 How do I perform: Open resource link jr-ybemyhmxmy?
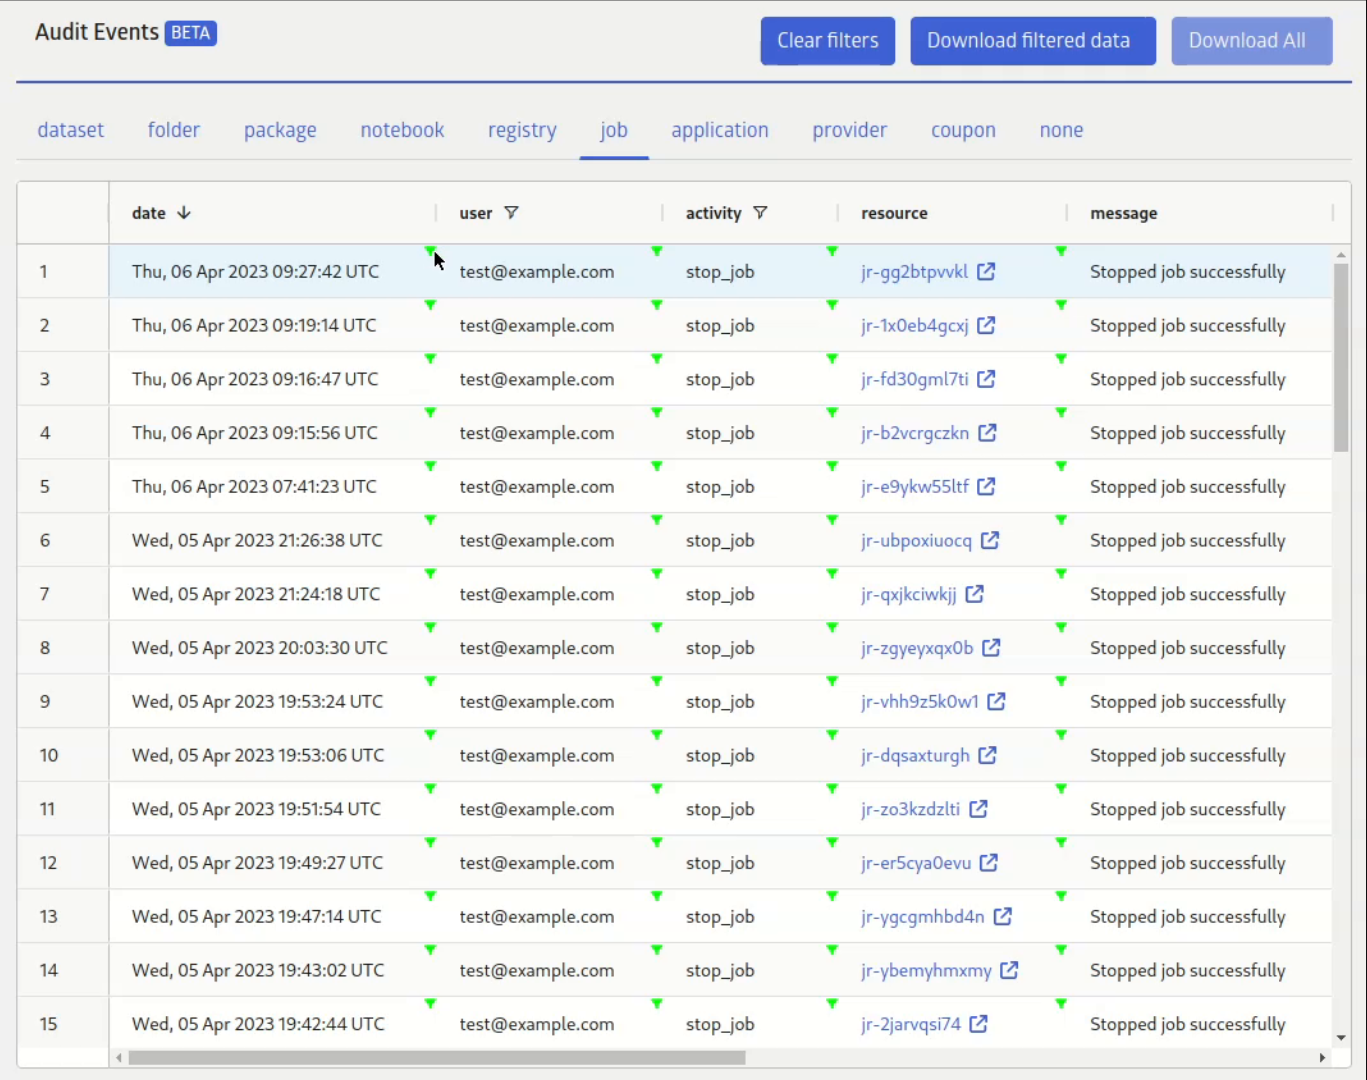pyautogui.click(x=926, y=971)
